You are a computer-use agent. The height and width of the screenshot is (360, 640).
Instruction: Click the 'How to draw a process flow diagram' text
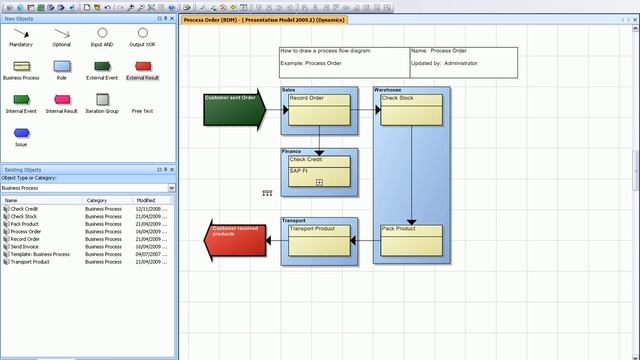click(325, 51)
